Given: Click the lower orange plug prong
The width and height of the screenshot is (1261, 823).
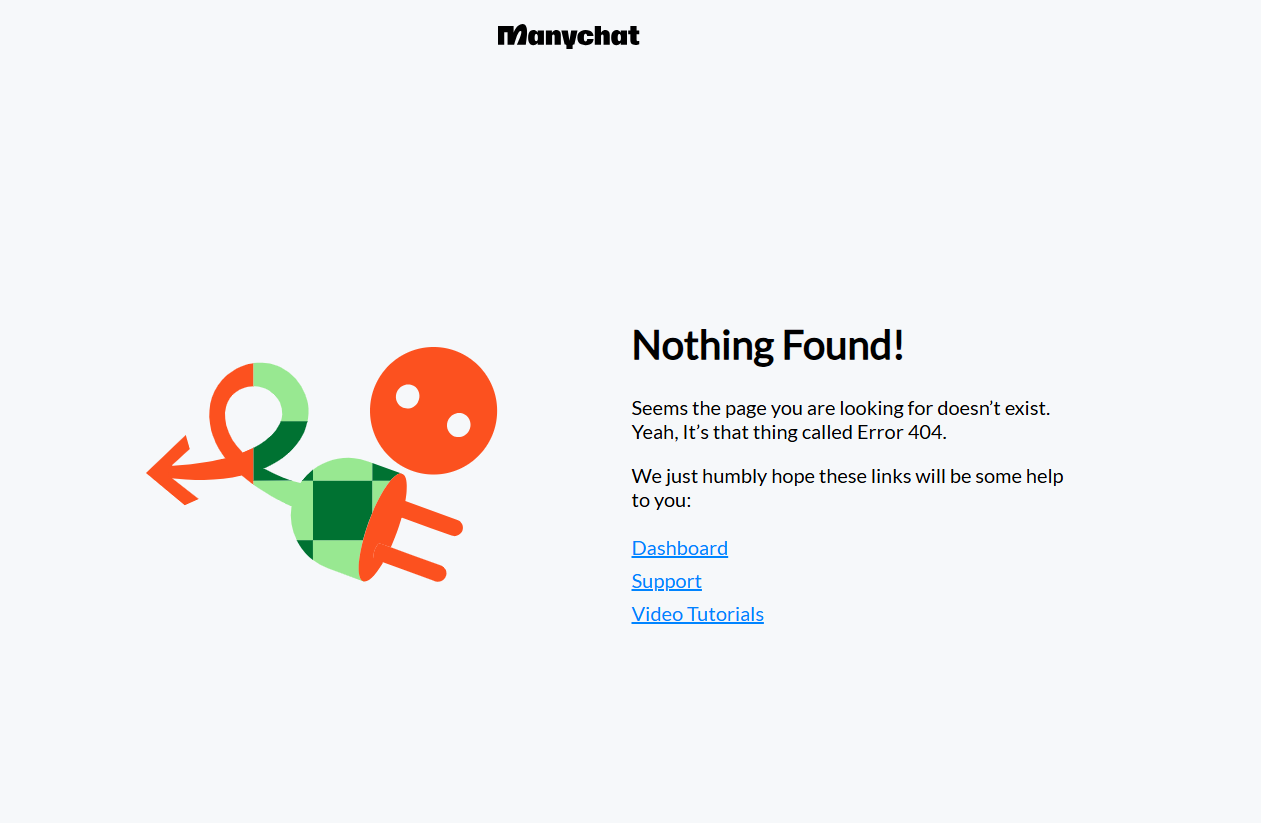Looking at the screenshot, I should [x=410, y=565].
